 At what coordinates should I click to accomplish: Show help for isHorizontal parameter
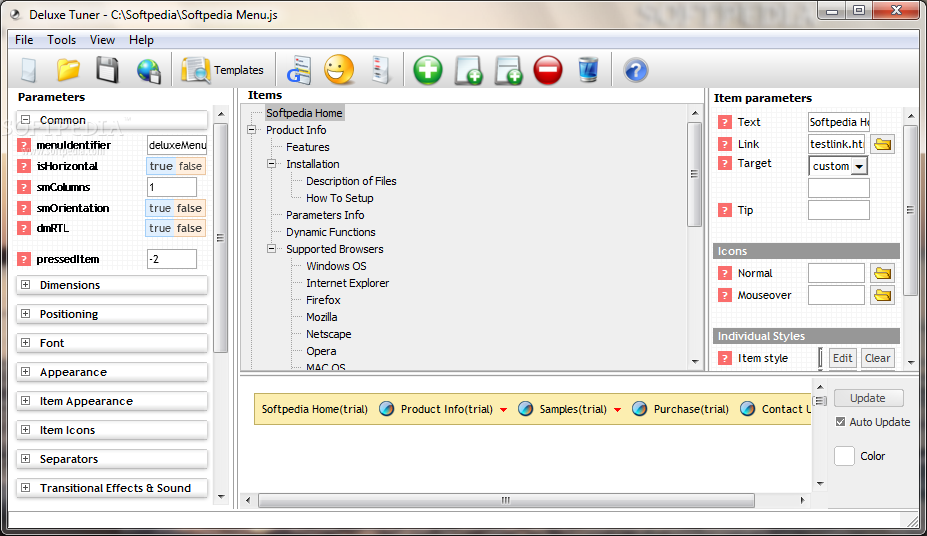pyautogui.click(x=24, y=166)
